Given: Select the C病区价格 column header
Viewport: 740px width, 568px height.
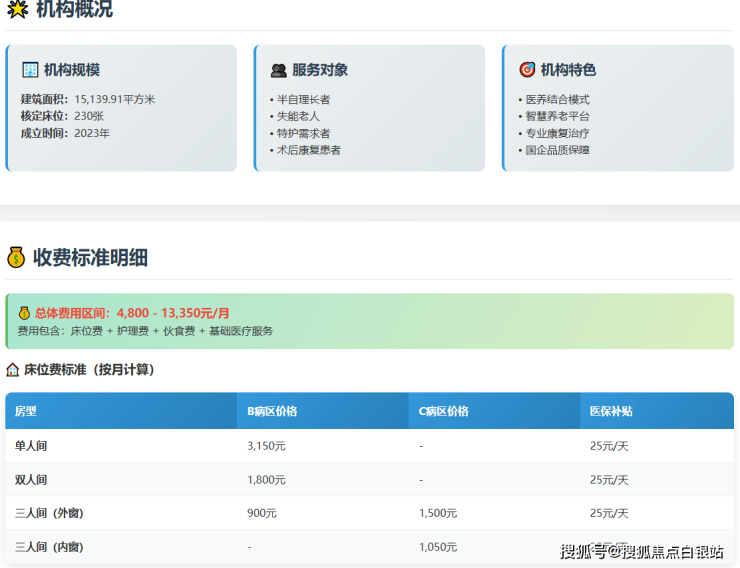Looking at the screenshot, I should 444,411.
